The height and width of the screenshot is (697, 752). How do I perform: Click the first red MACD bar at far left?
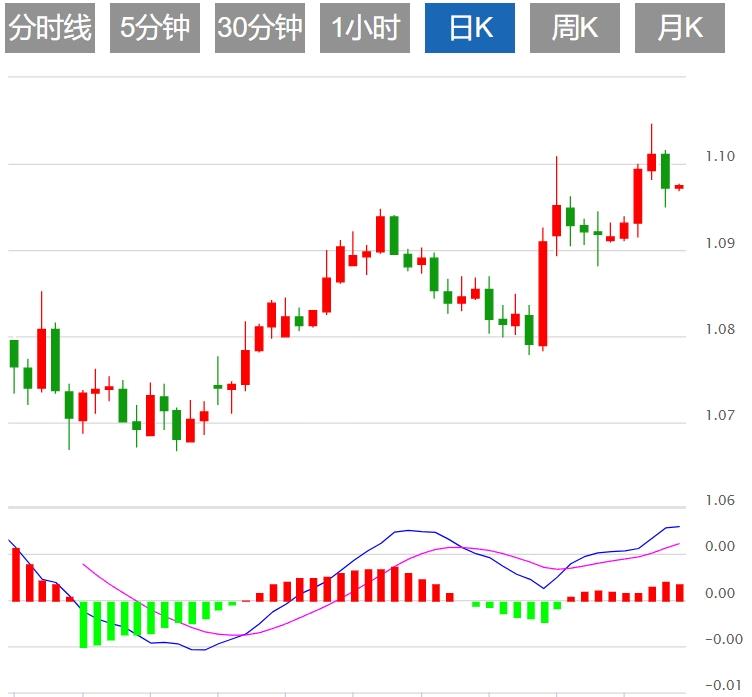point(15,575)
